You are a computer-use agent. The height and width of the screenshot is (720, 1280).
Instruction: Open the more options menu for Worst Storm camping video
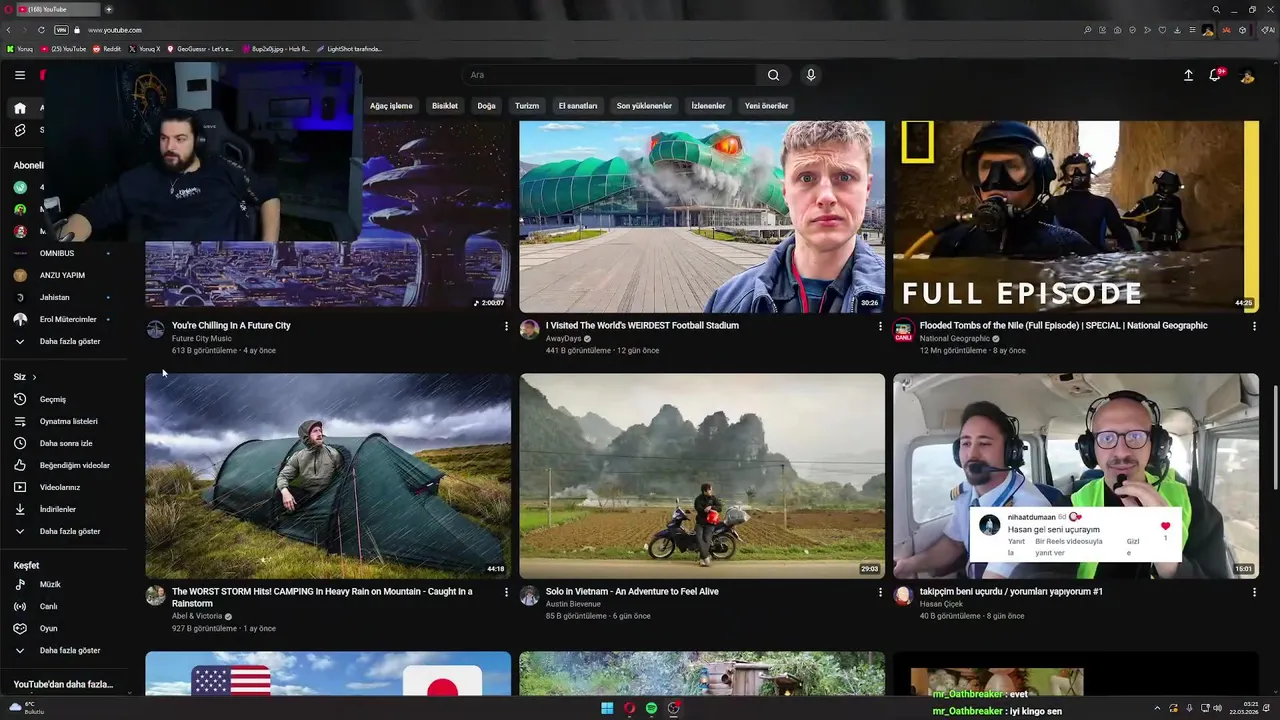click(506, 592)
